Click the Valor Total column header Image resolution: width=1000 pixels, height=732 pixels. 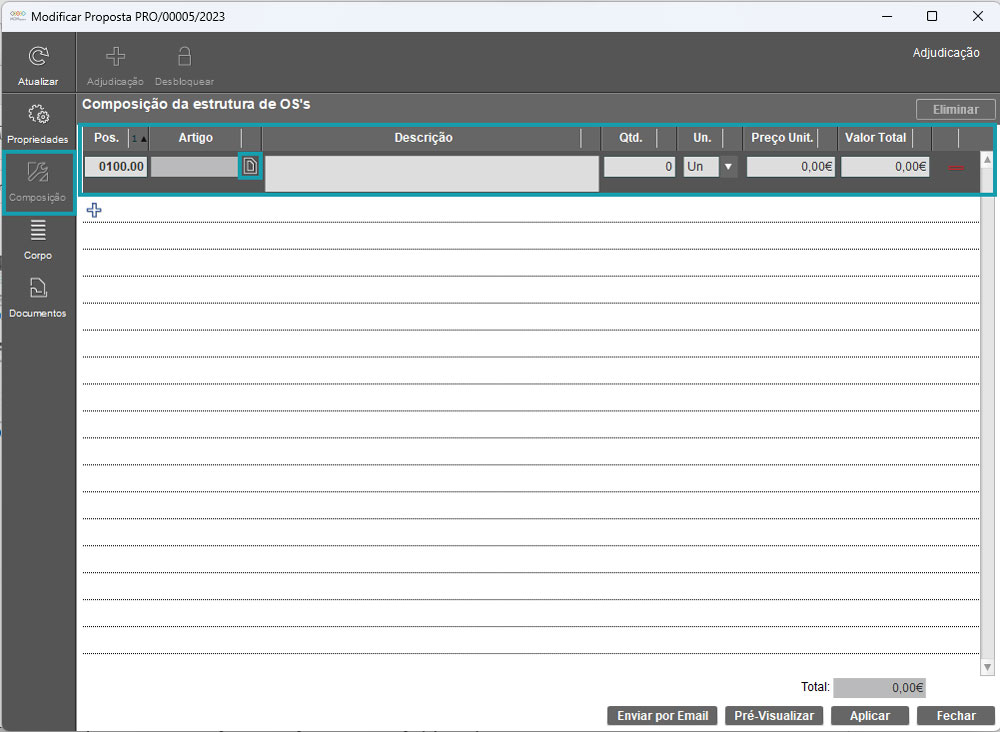click(x=875, y=138)
